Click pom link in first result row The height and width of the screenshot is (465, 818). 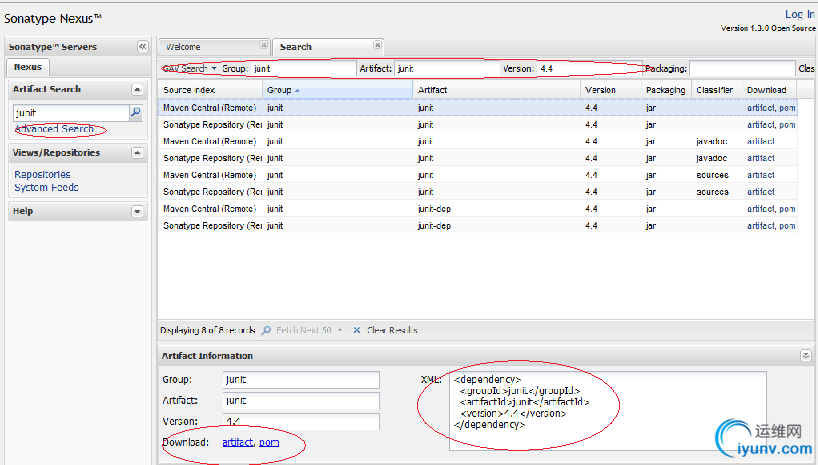(787, 108)
